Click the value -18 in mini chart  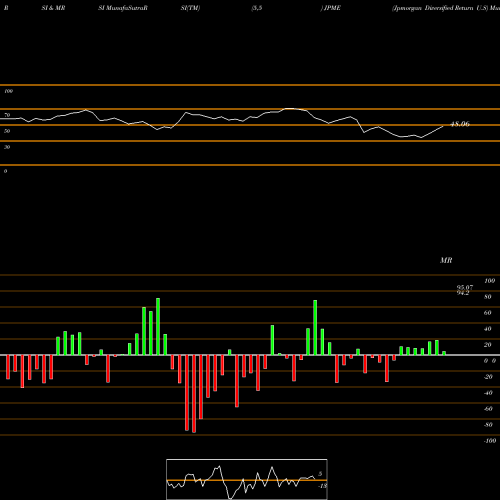[x=322, y=486]
